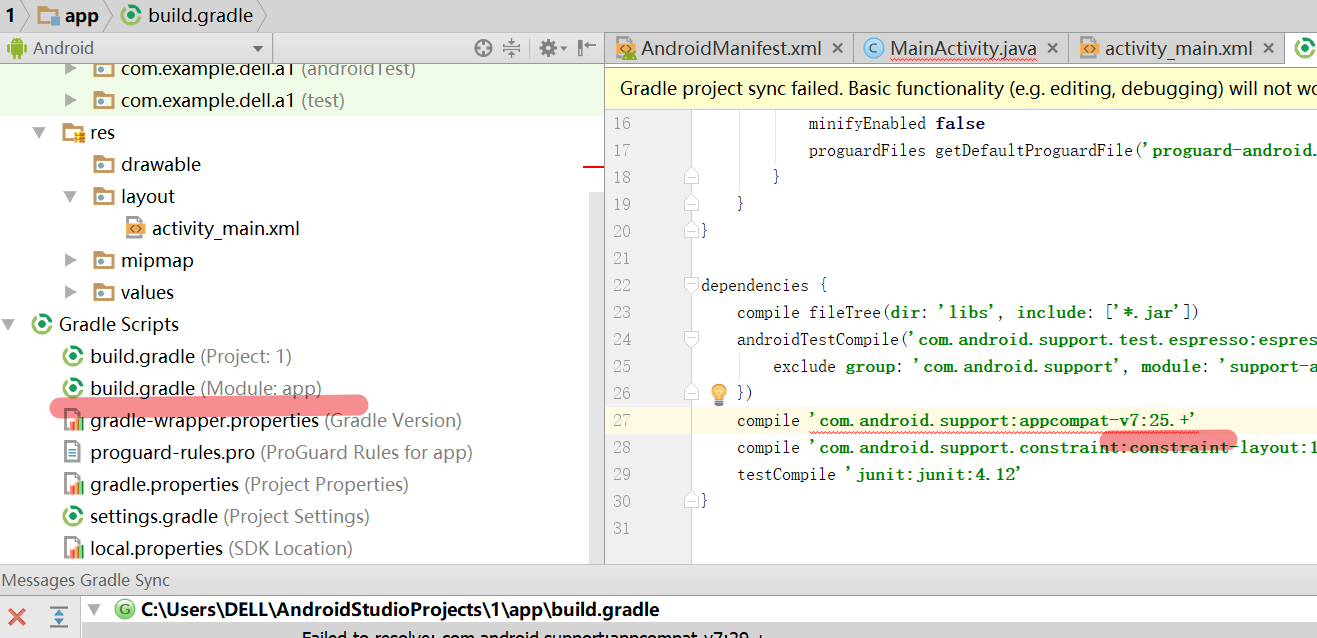Click the yellow light bulb quick-fix
This screenshot has width=1317, height=638.
tap(718, 393)
